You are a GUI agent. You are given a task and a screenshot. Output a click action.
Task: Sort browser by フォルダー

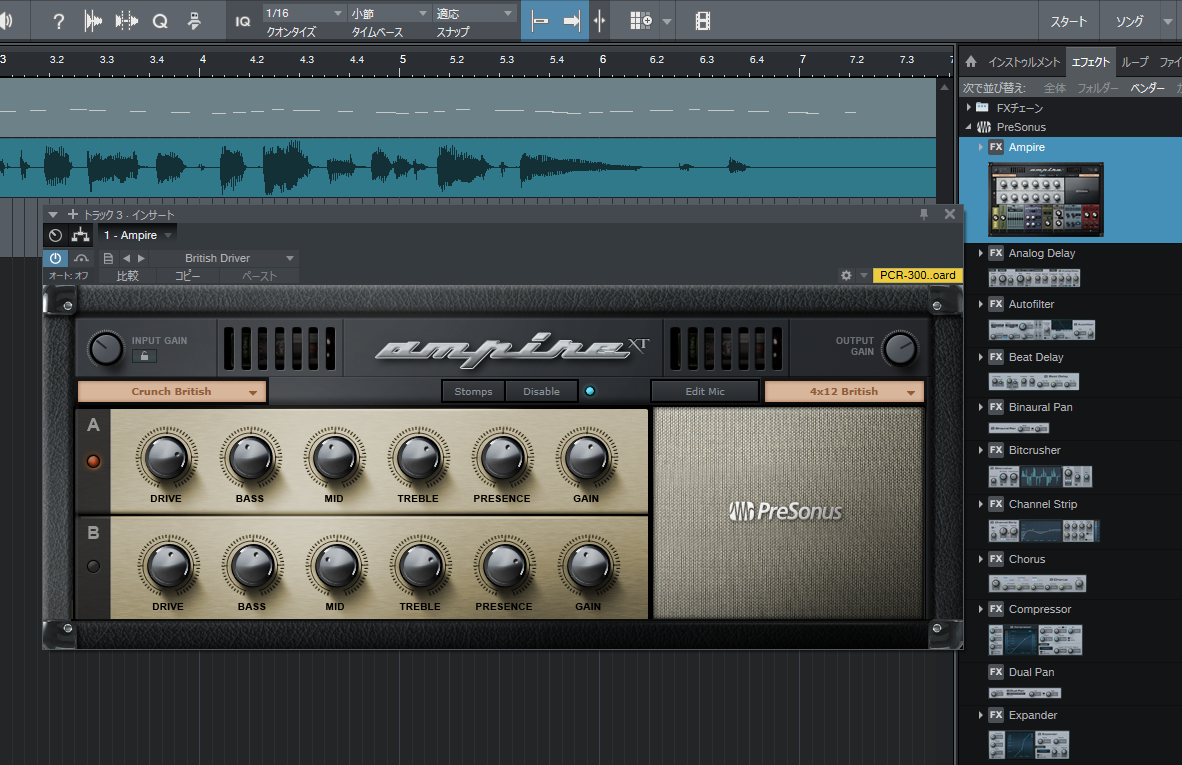[1098, 88]
